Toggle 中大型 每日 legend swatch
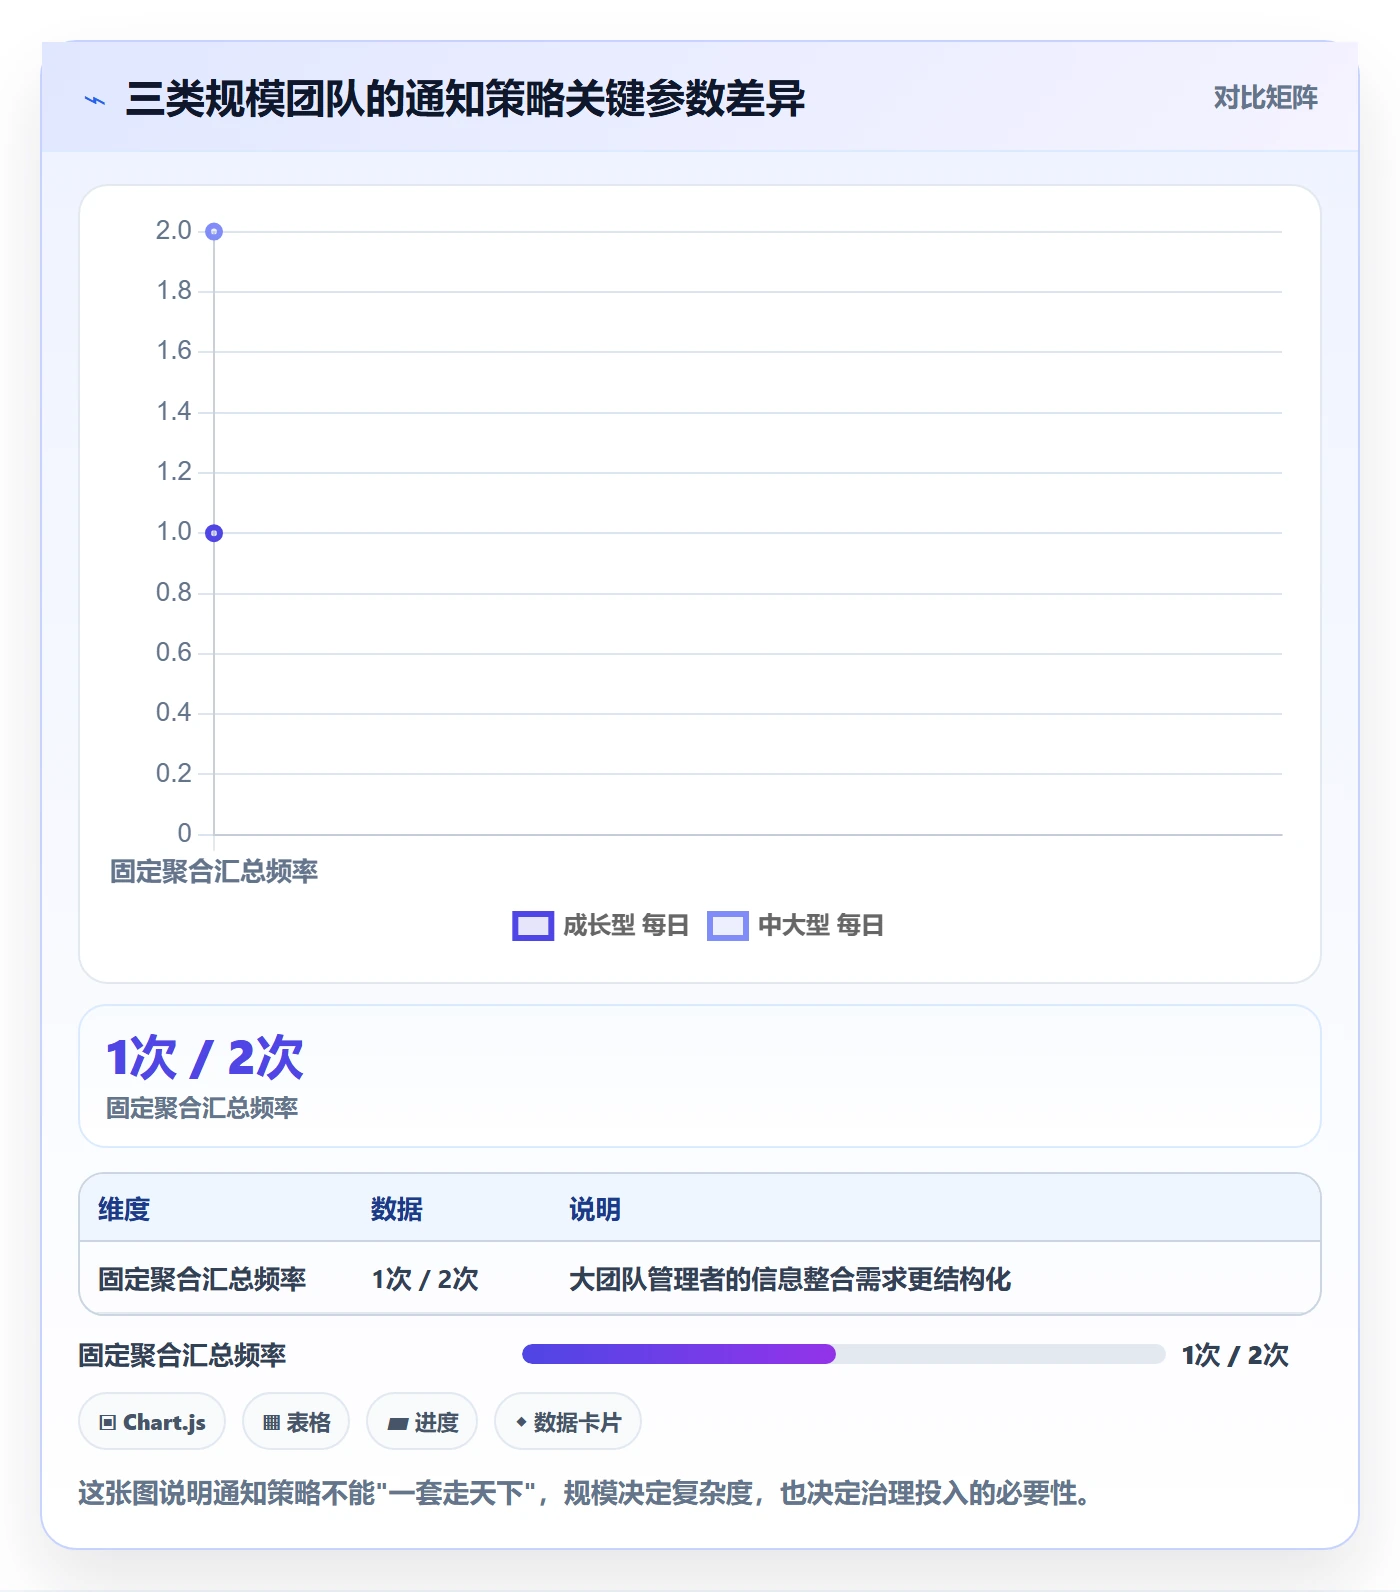Viewport: 1400px width, 1592px height. (728, 926)
